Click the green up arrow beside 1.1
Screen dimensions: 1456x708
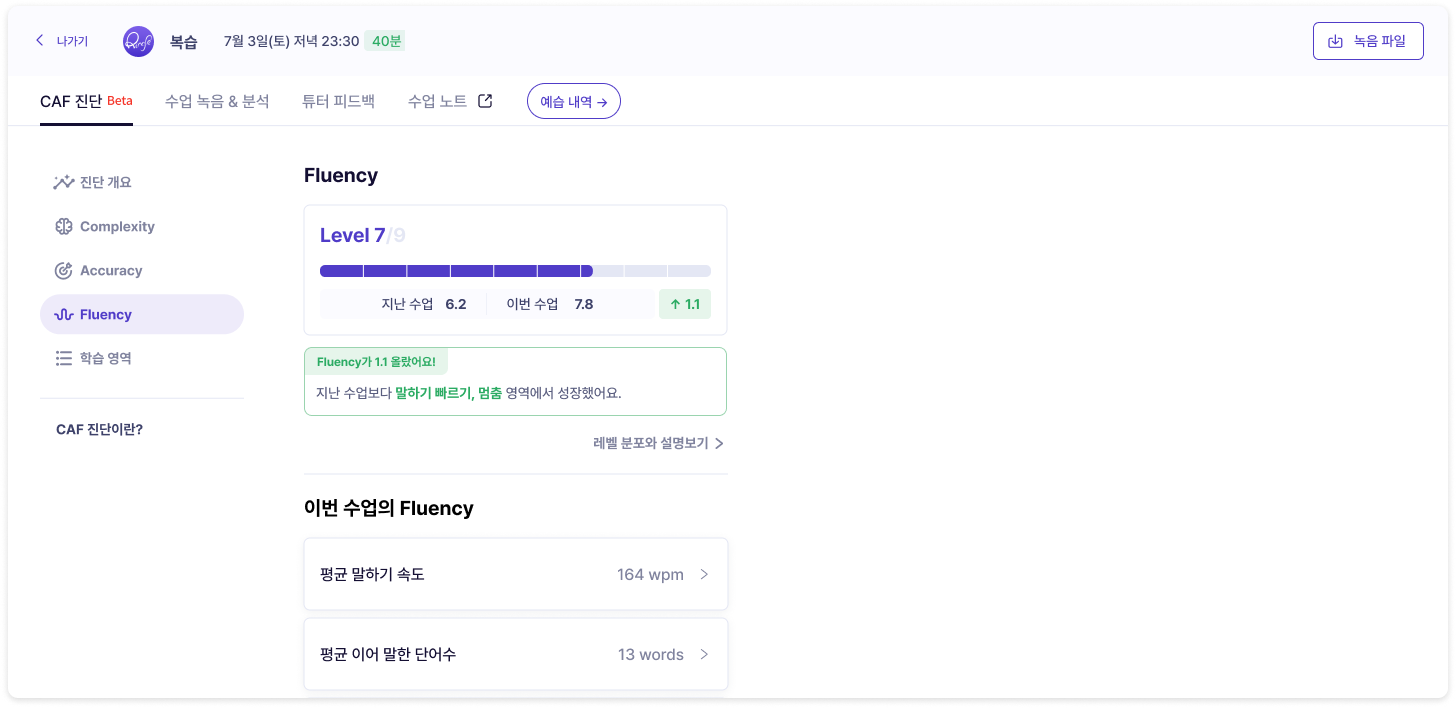(x=675, y=304)
